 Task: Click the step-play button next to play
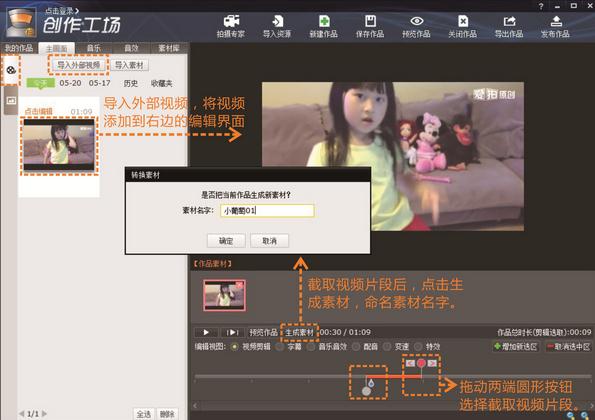[232, 332]
